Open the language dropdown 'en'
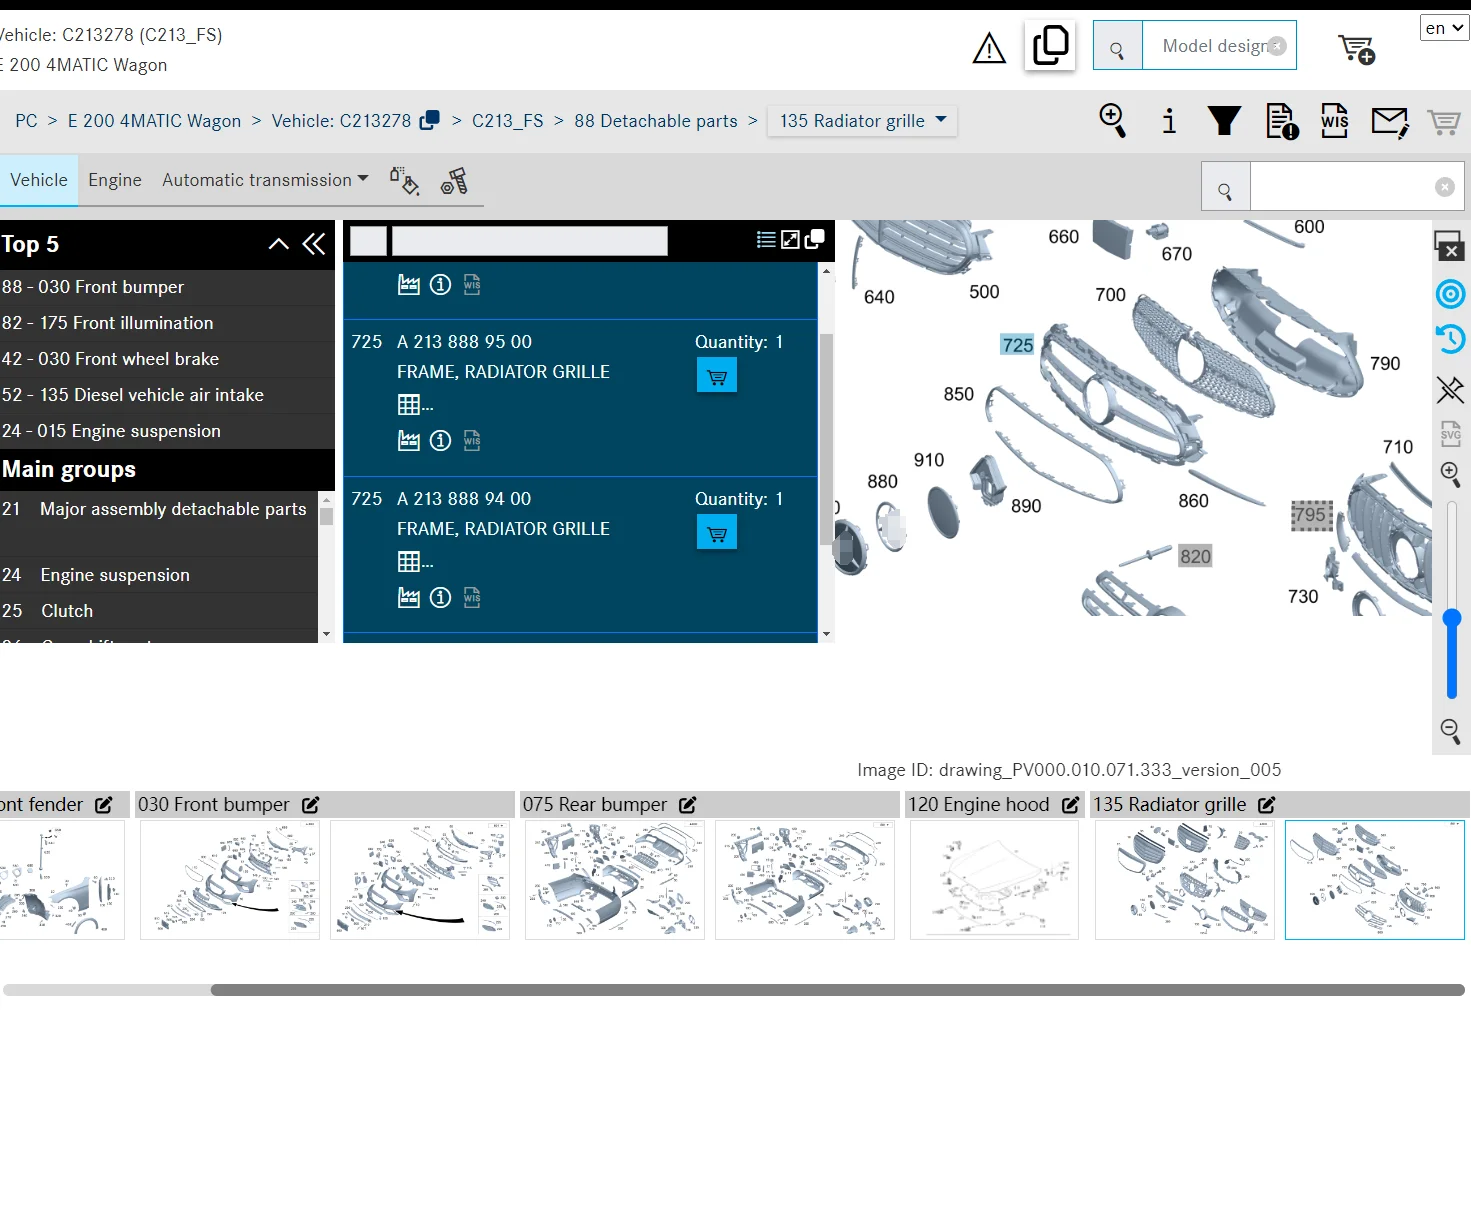This screenshot has height=1208, width=1471. pyautogui.click(x=1444, y=28)
